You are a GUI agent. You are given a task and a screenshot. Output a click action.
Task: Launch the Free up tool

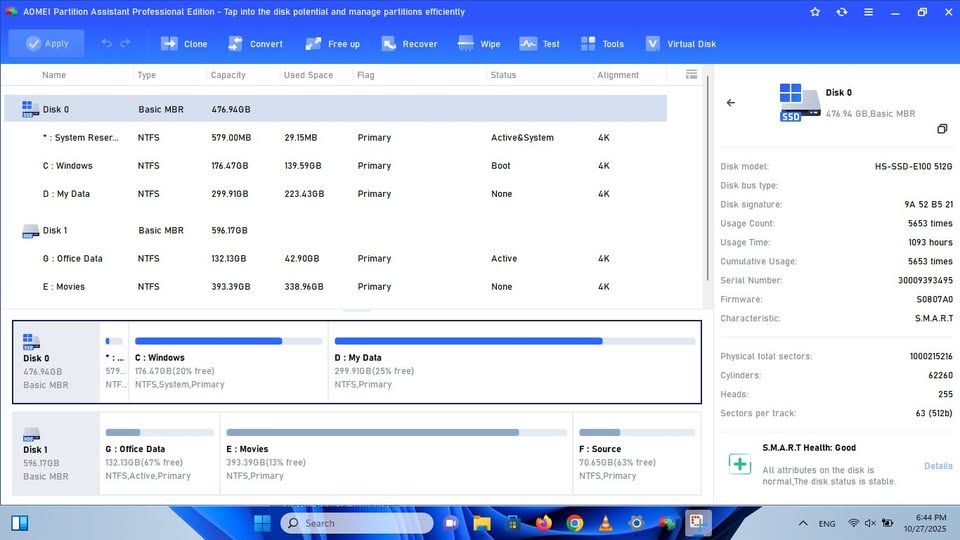(333, 44)
